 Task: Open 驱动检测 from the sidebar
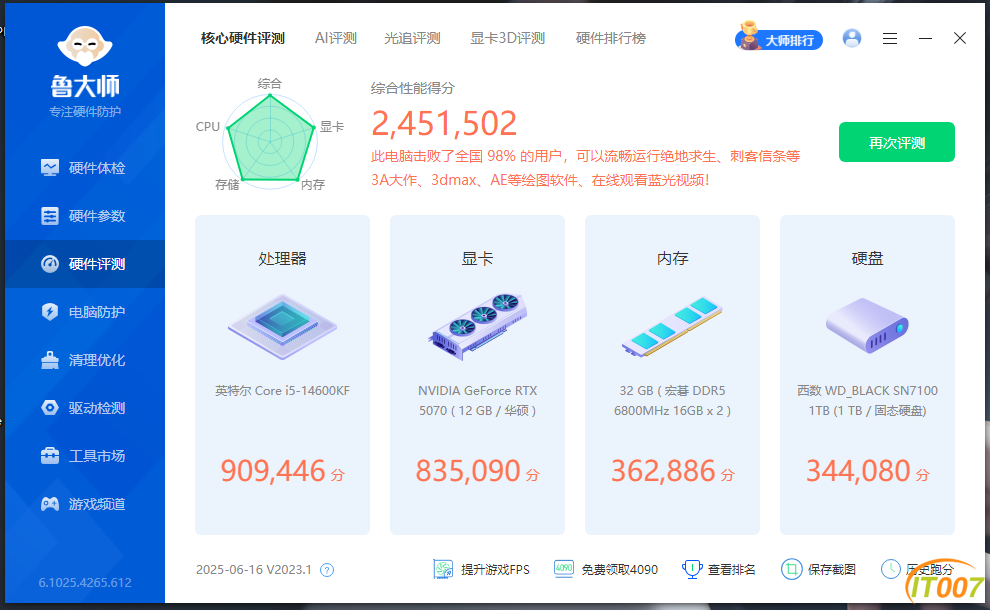tap(85, 408)
